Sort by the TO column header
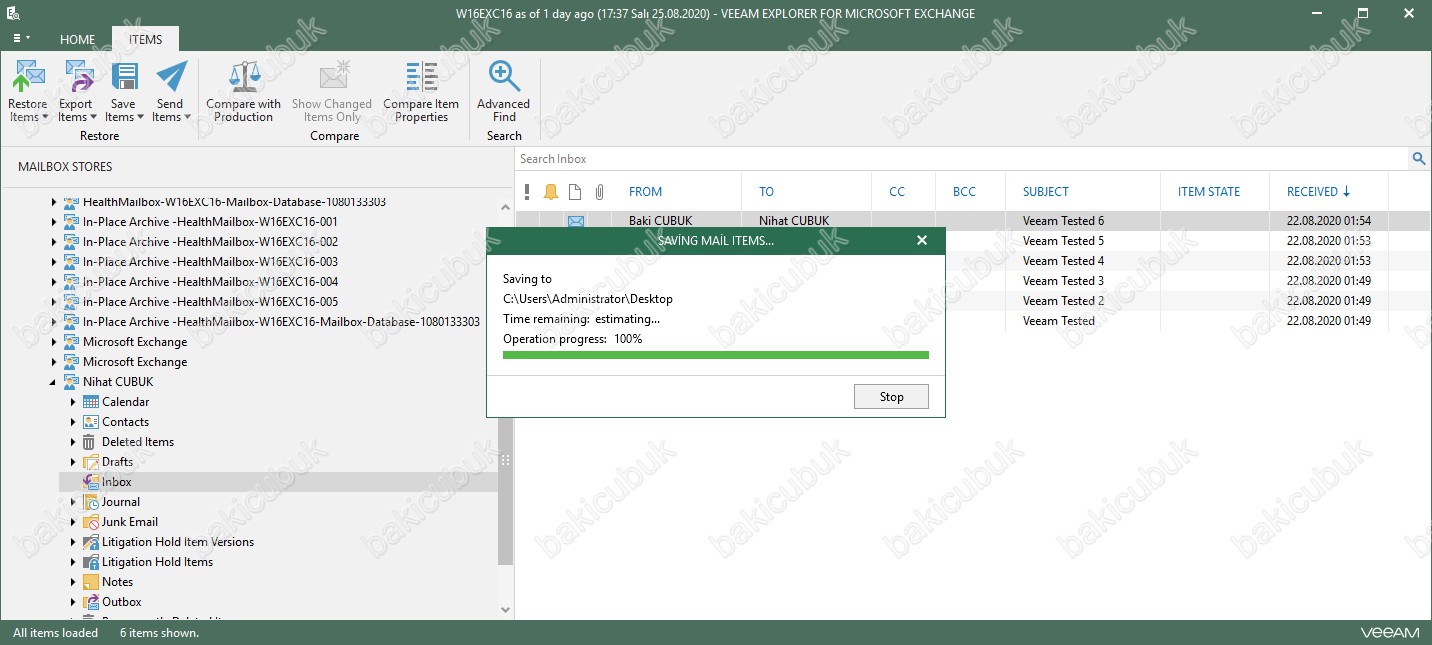Viewport: 1432px width, 645px height. [x=767, y=192]
